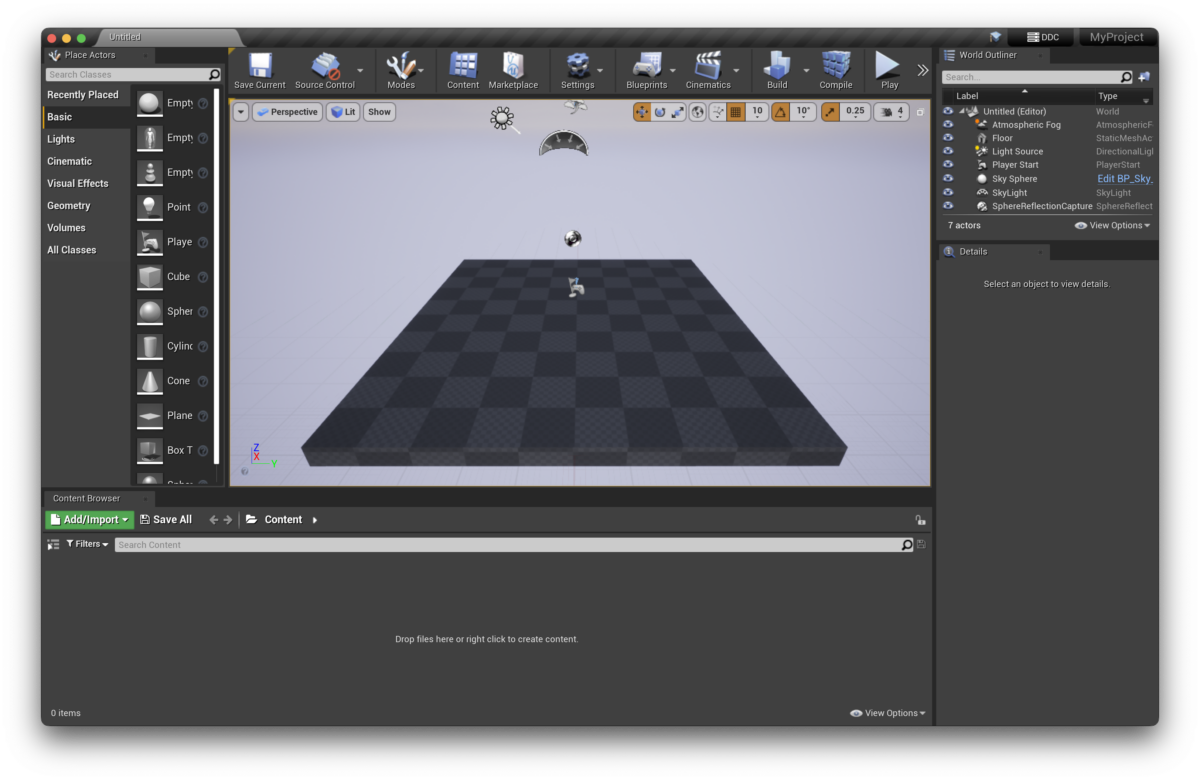Open the Blueprints toolbar icon
Image resolution: width=1200 pixels, height=780 pixels.
(646, 70)
